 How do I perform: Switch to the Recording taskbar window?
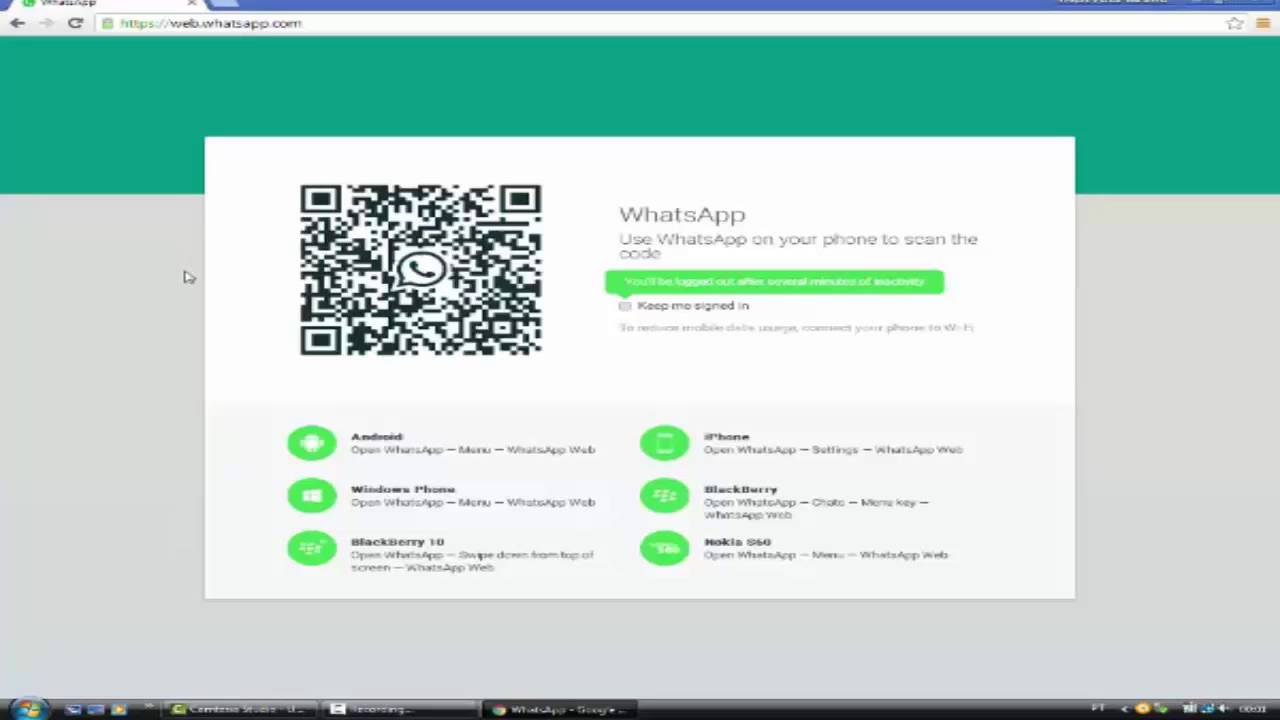398,709
